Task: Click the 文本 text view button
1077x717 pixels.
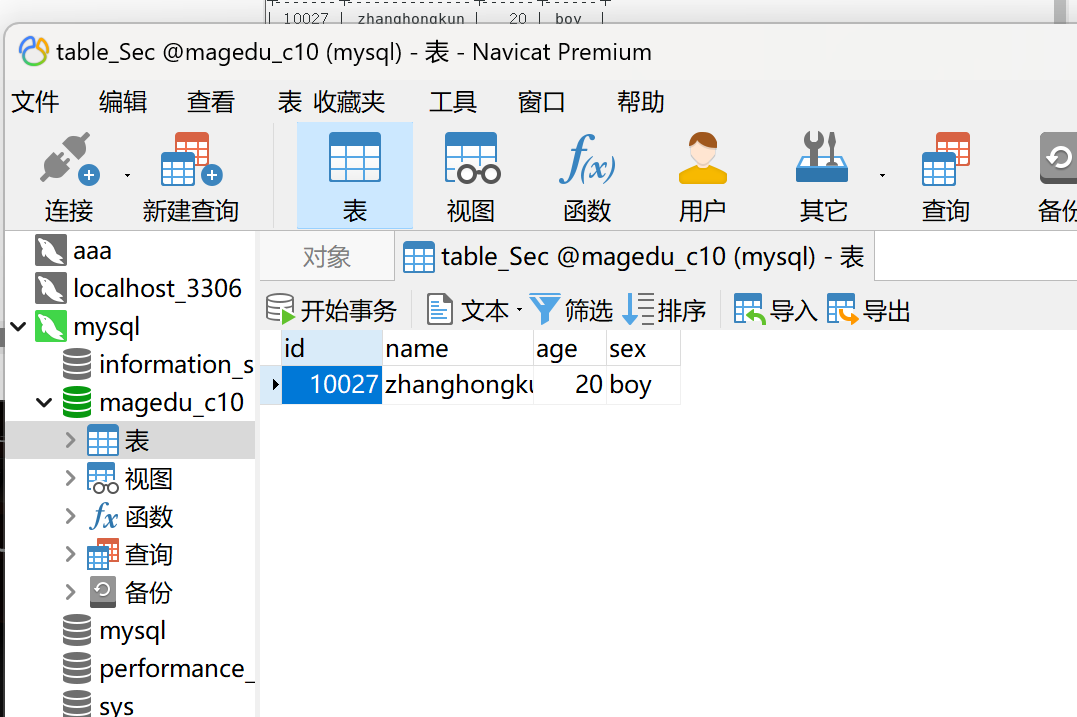Action: coord(468,310)
